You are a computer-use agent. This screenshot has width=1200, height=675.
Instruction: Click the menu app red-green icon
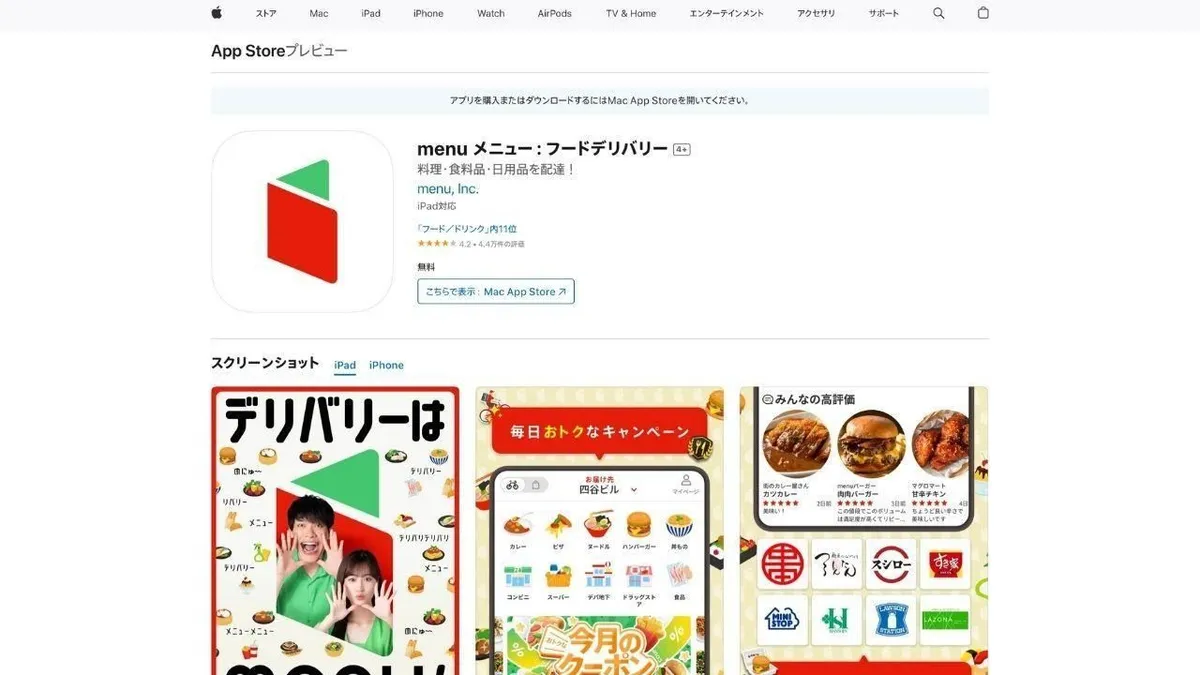click(x=302, y=221)
